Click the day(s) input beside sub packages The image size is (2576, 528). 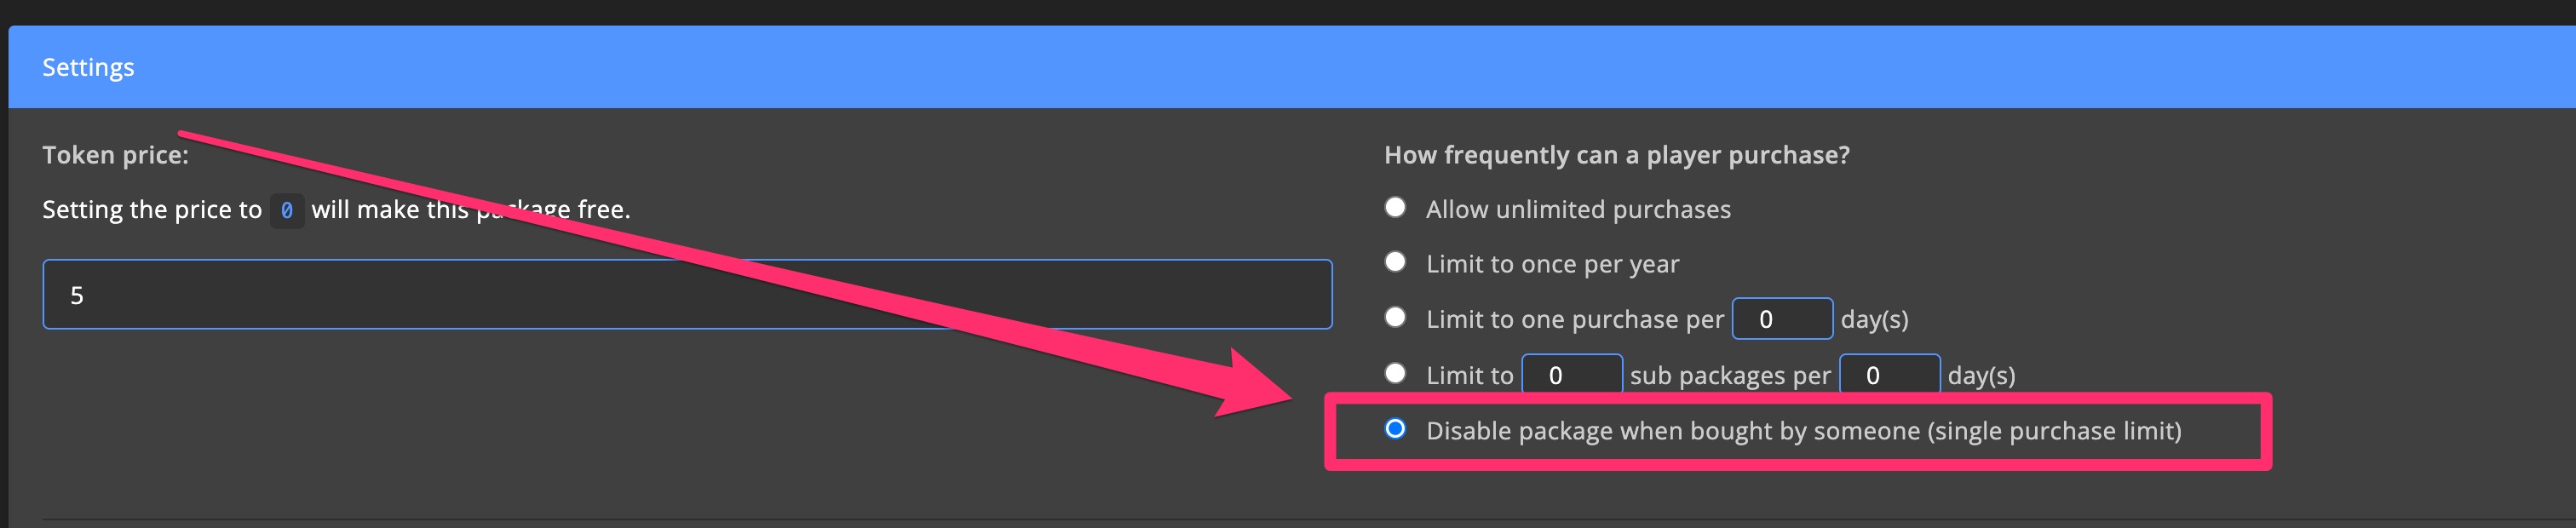click(x=1890, y=373)
